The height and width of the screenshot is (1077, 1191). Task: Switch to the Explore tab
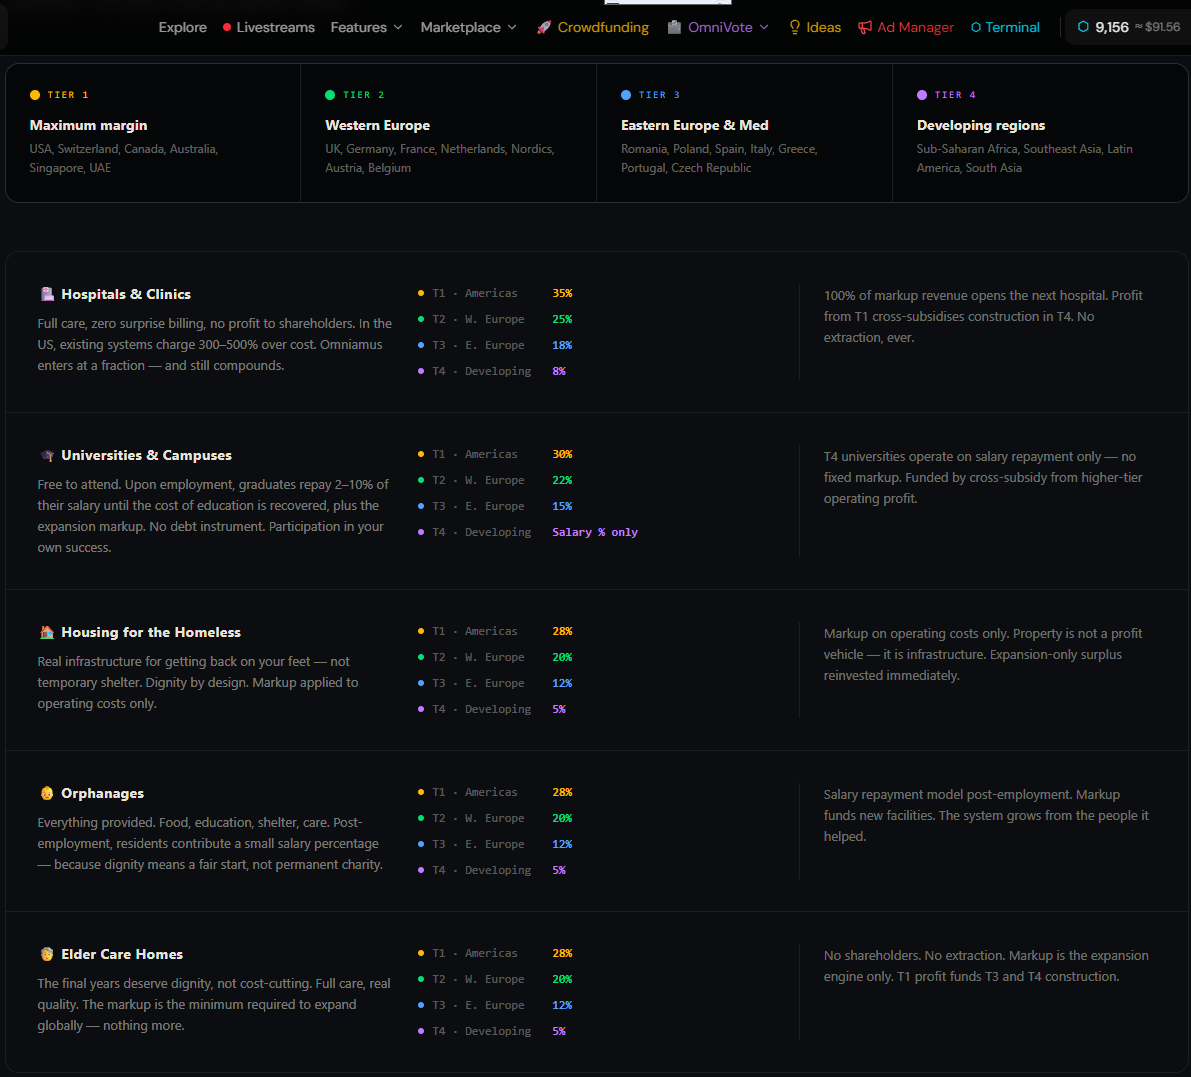pos(182,27)
